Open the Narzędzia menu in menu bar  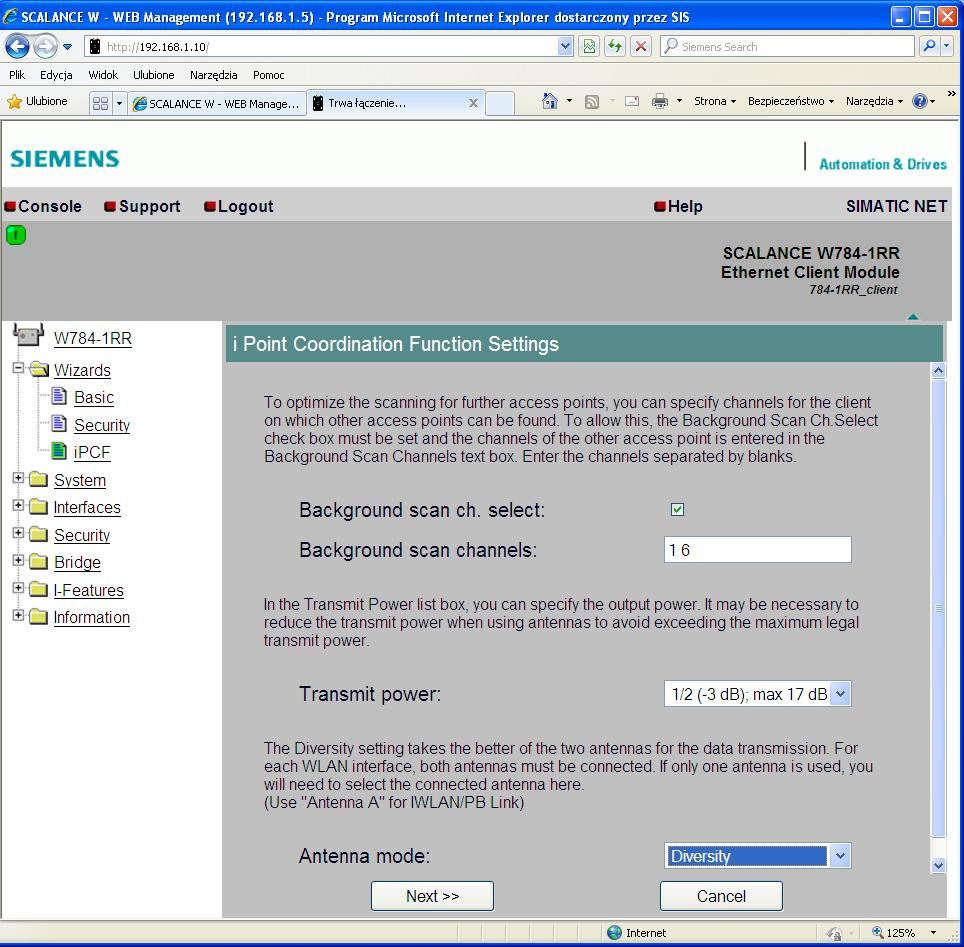[x=213, y=75]
